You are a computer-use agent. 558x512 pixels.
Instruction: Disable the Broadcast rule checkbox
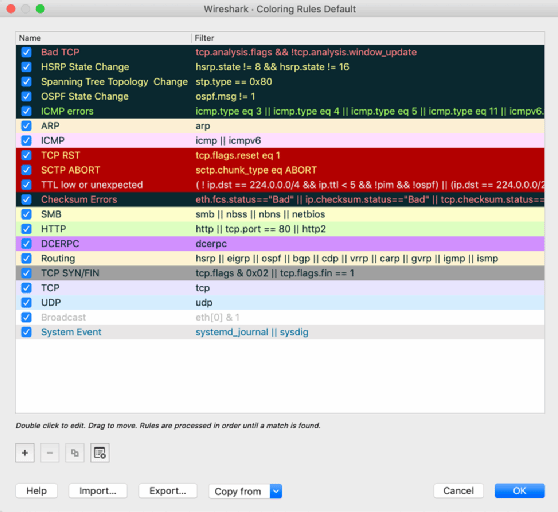(x=26, y=317)
